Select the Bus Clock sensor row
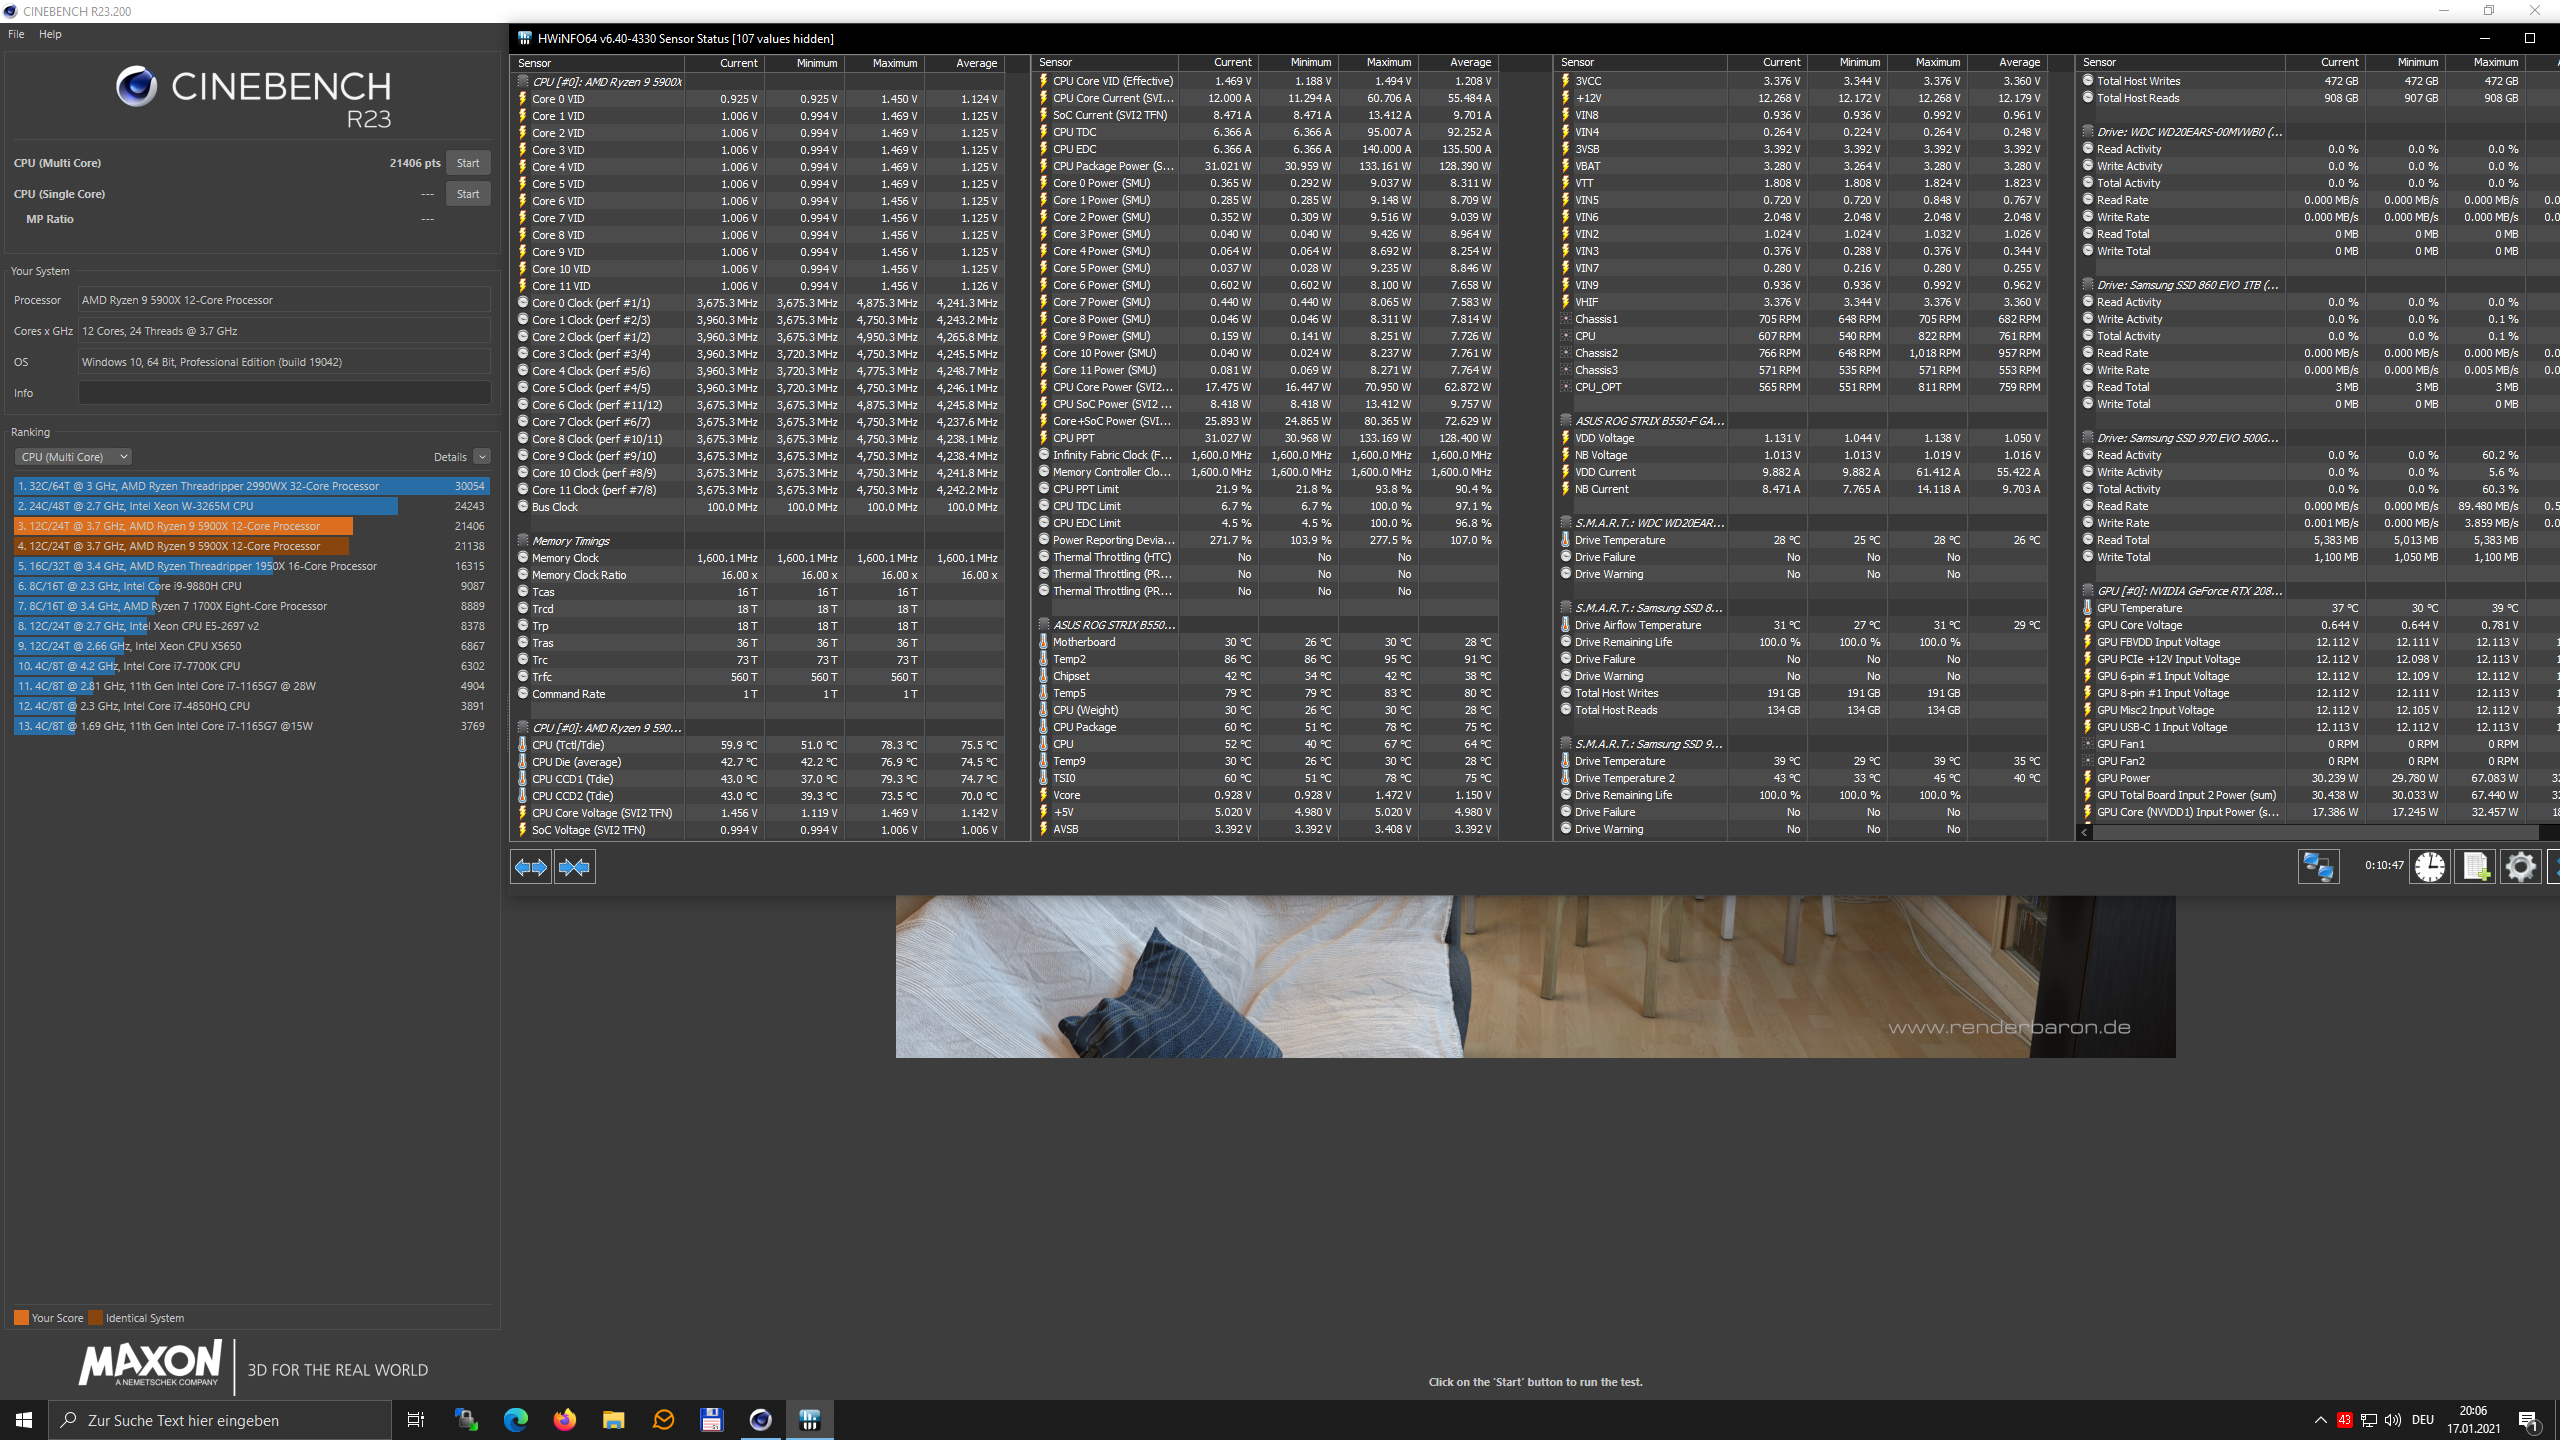This screenshot has width=2560, height=1440. [758, 507]
